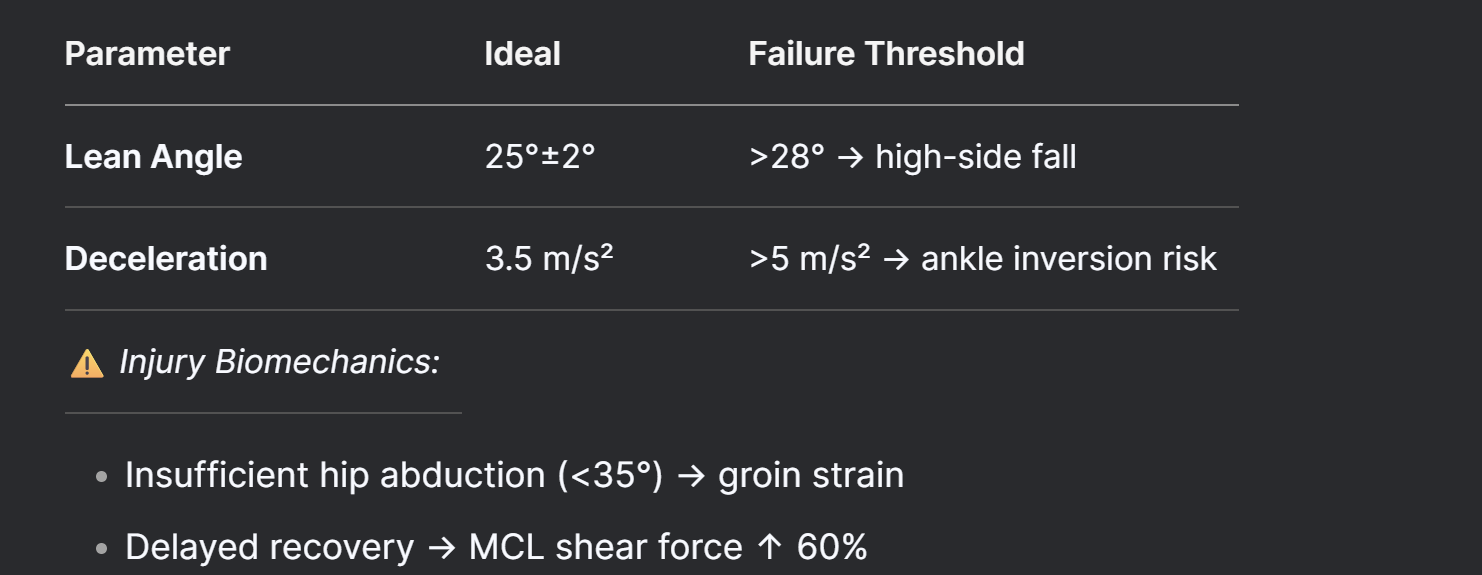Click the Ideal column header
The image size is (1482, 575).
(x=522, y=53)
